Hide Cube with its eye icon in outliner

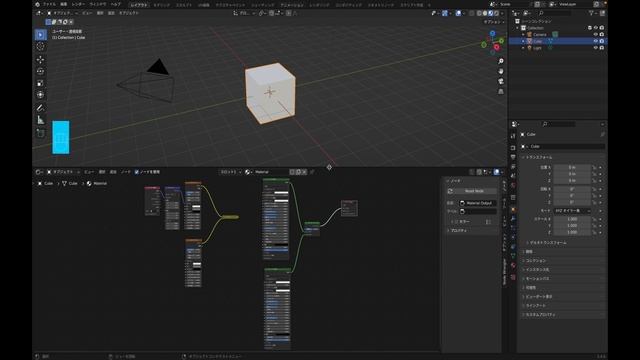596,41
